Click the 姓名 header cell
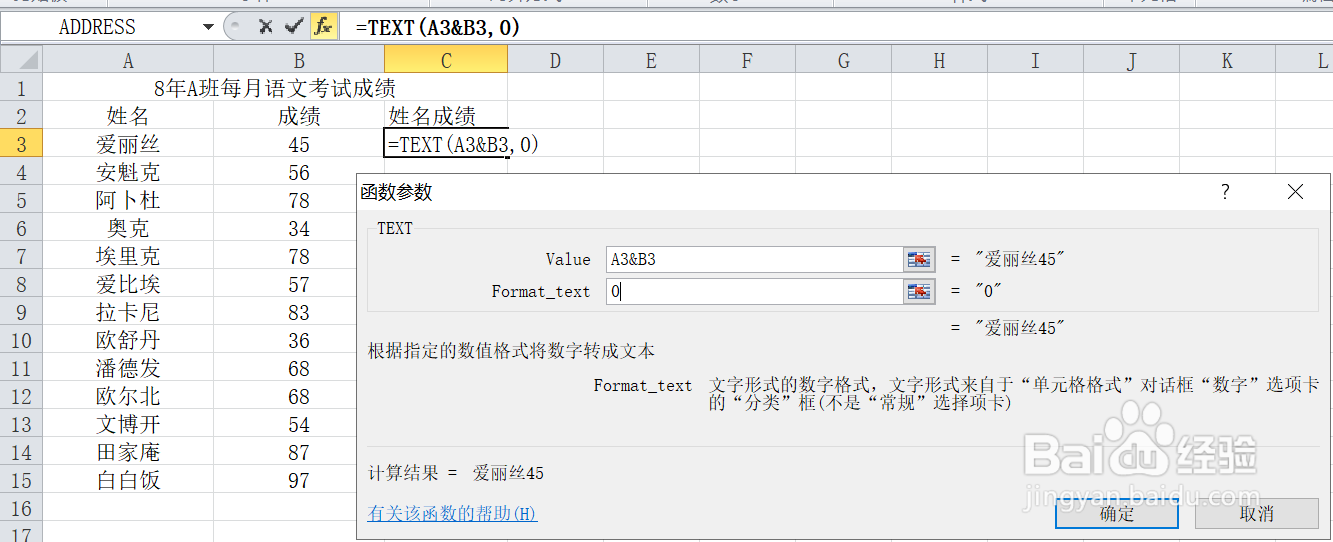Screen dimensions: 1333x542 tap(128, 116)
